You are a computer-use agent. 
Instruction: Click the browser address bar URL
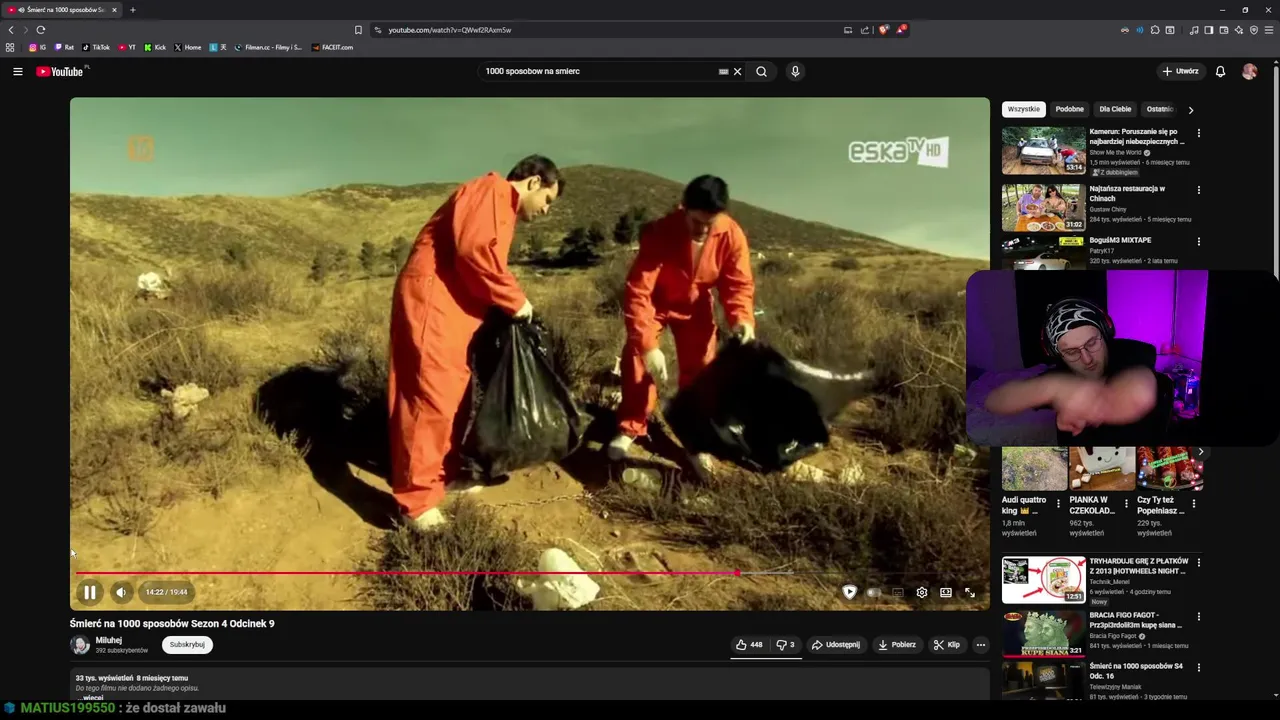[x=450, y=30]
